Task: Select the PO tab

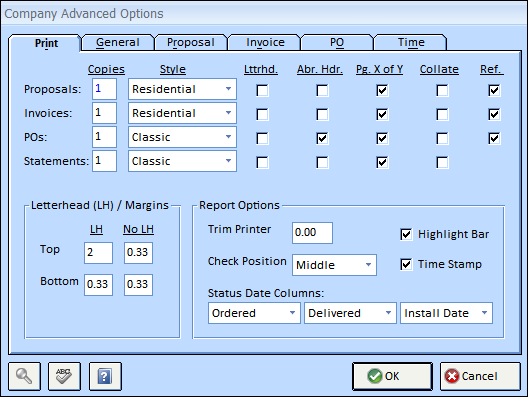Action: tap(337, 42)
